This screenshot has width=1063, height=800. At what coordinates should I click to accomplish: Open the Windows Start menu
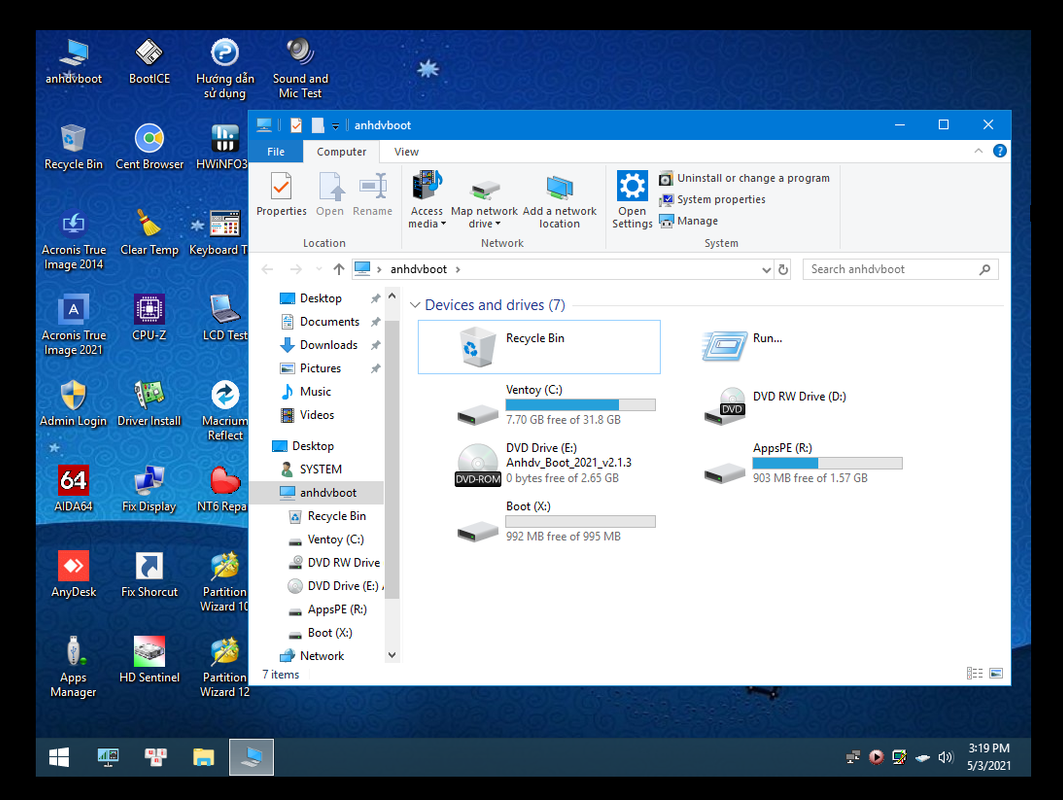click(59, 757)
